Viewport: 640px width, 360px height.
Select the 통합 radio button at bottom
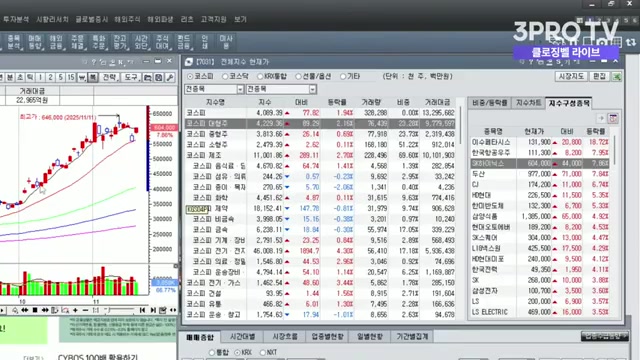click(x=212, y=352)
